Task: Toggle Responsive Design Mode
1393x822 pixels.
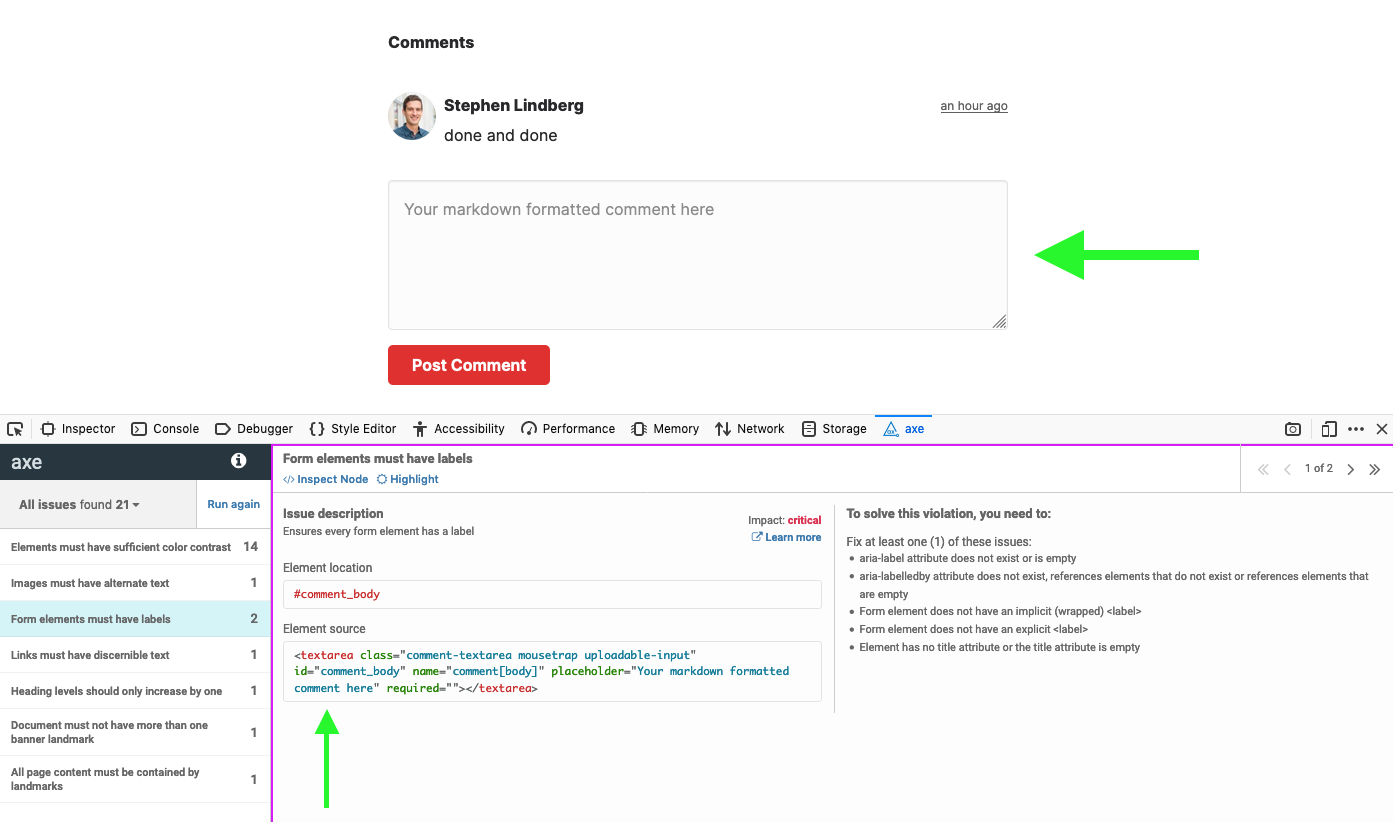Action: click(x=1329, y=428)
